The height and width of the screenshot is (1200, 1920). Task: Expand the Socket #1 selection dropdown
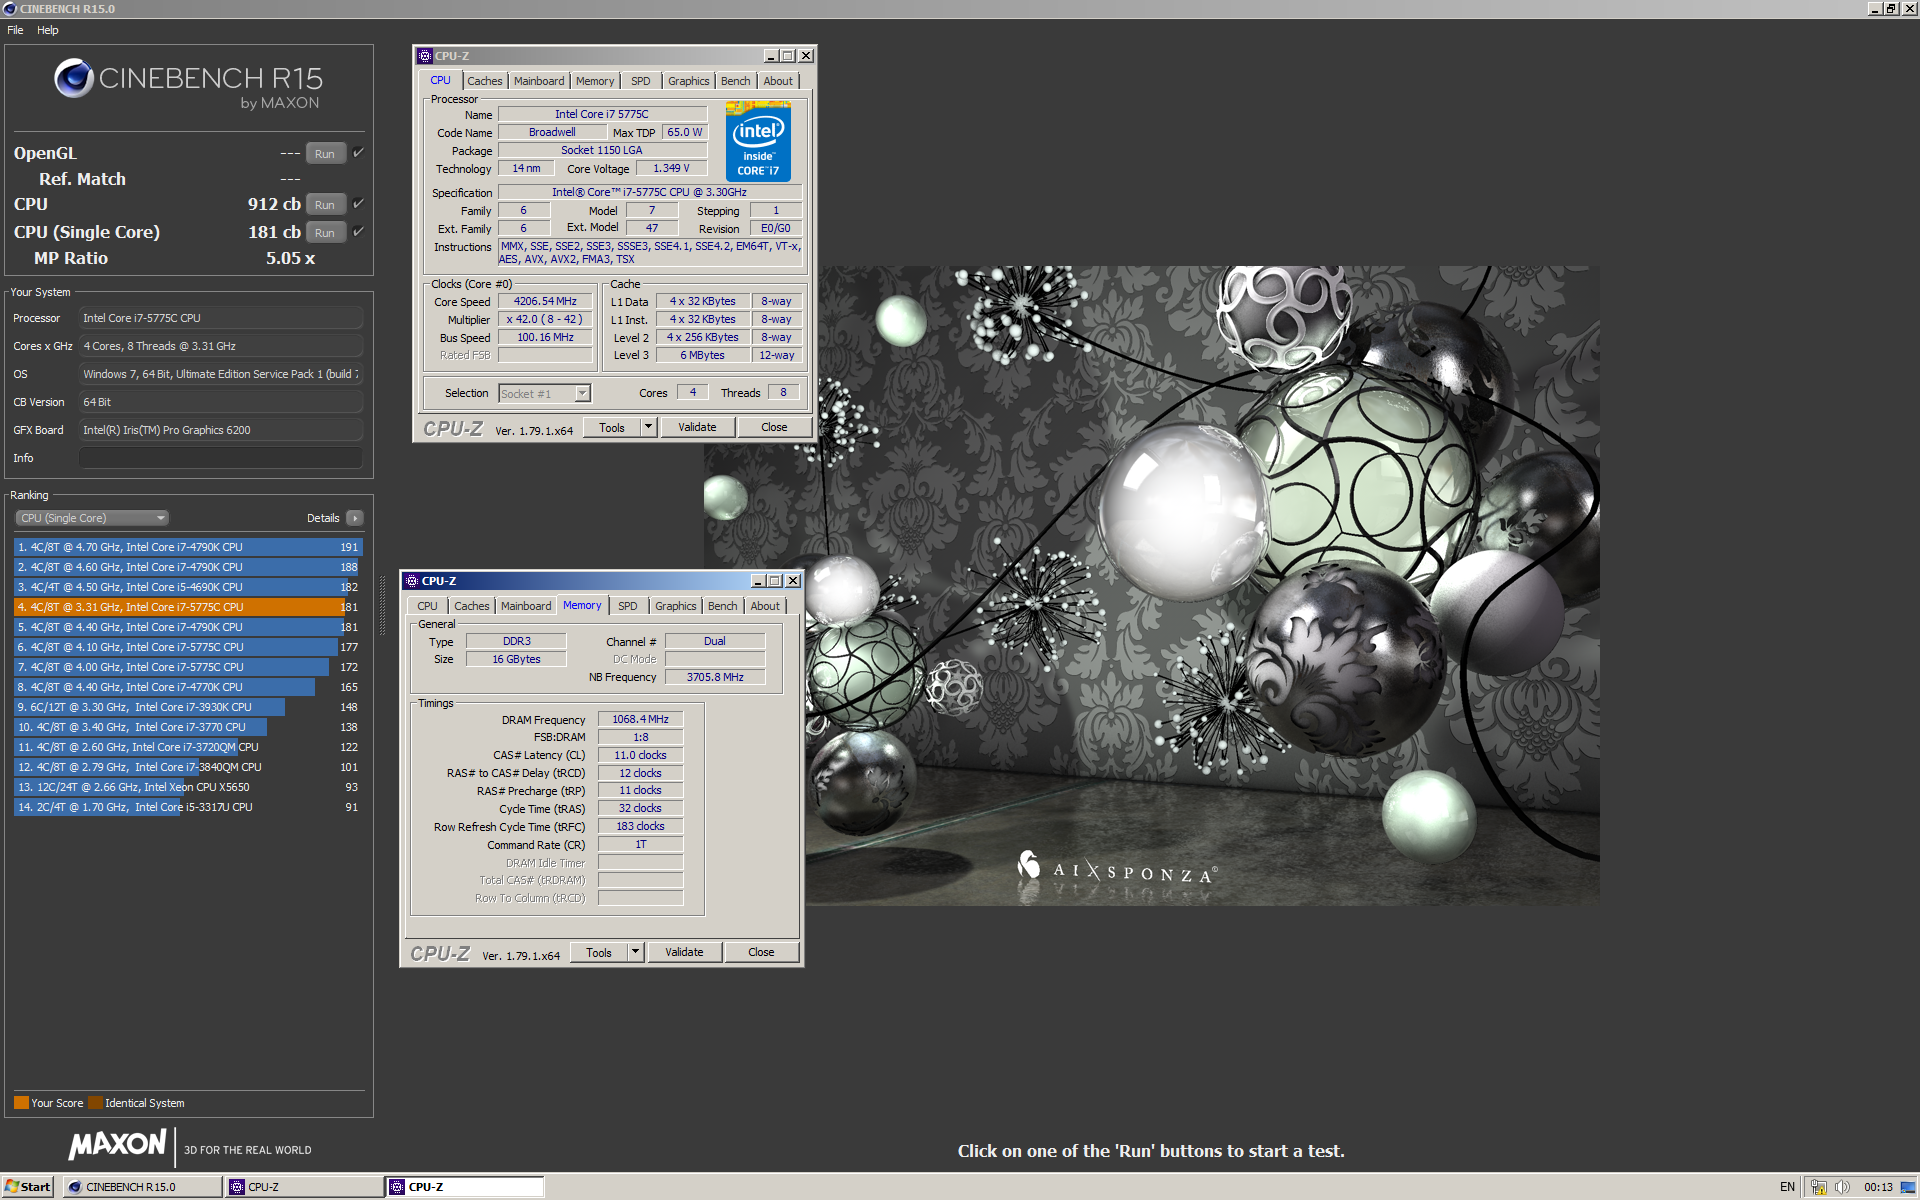coord(582,394)
